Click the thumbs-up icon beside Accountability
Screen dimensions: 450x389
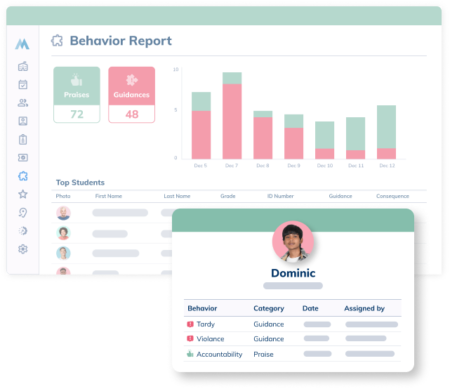point(190,354)
